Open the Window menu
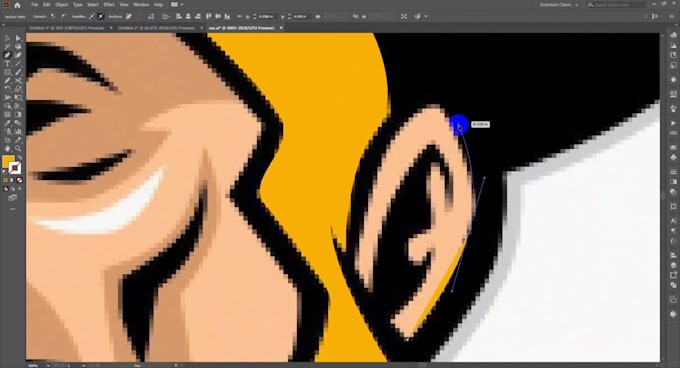The height and width of the screenshot is (368, 680). pos(141,4)
